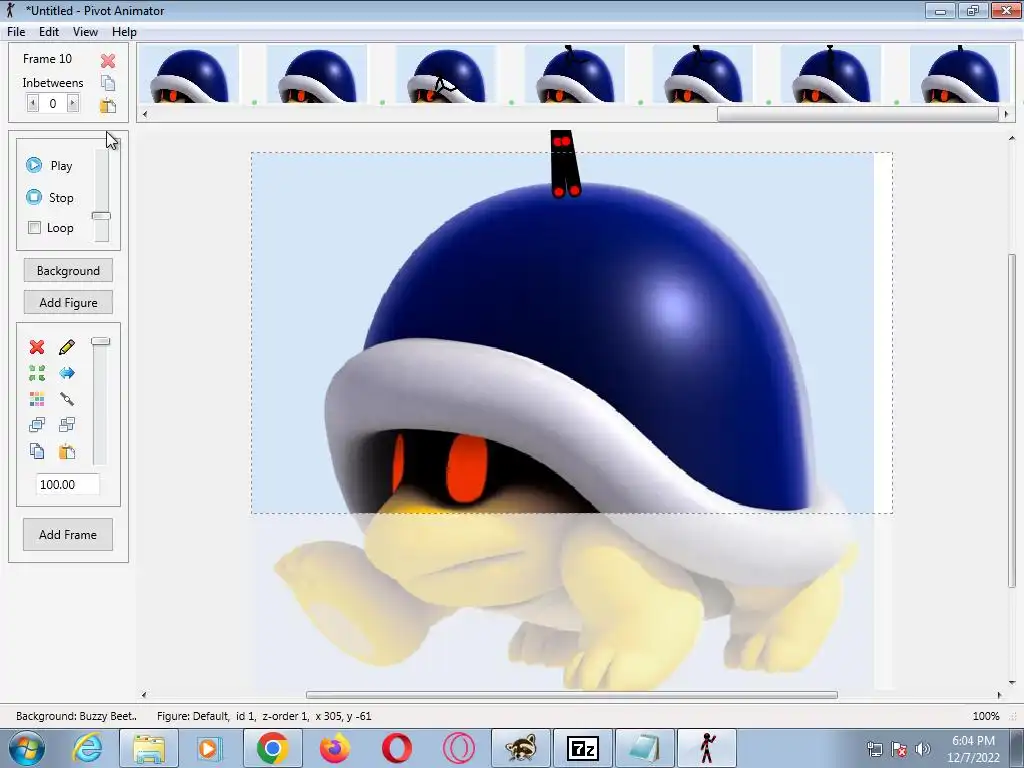Paste frame icon below copy frame
Screen dimensions: 1024x768
(108, 105)
